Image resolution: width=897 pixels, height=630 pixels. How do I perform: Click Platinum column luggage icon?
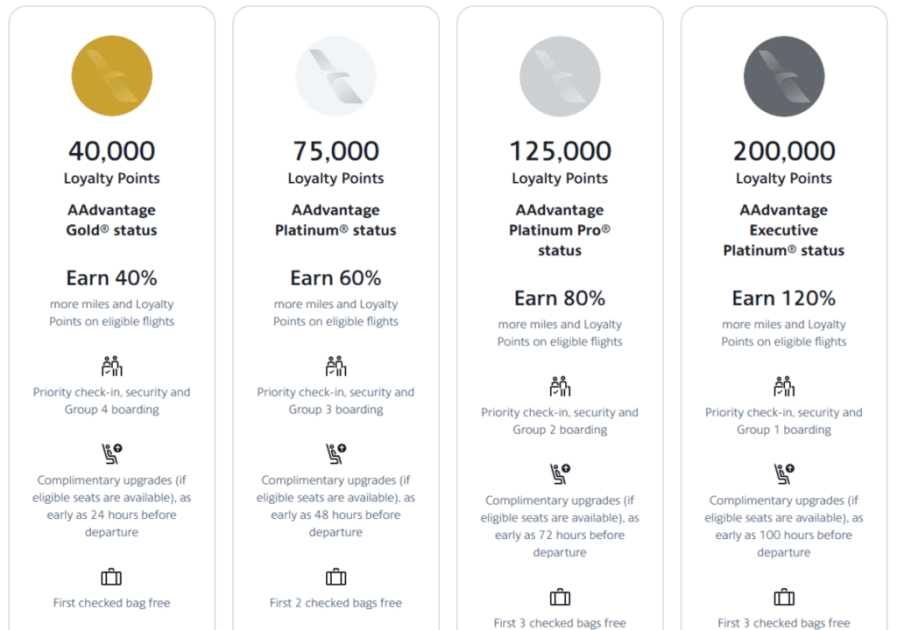point(336,577)
